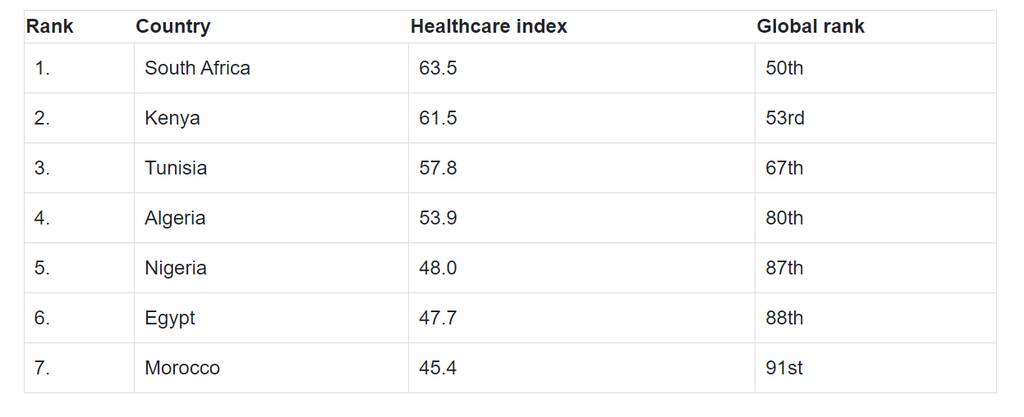Select the Kenya country cell
This screenshot has height=417, width=1024.
[x=172, y=118]
